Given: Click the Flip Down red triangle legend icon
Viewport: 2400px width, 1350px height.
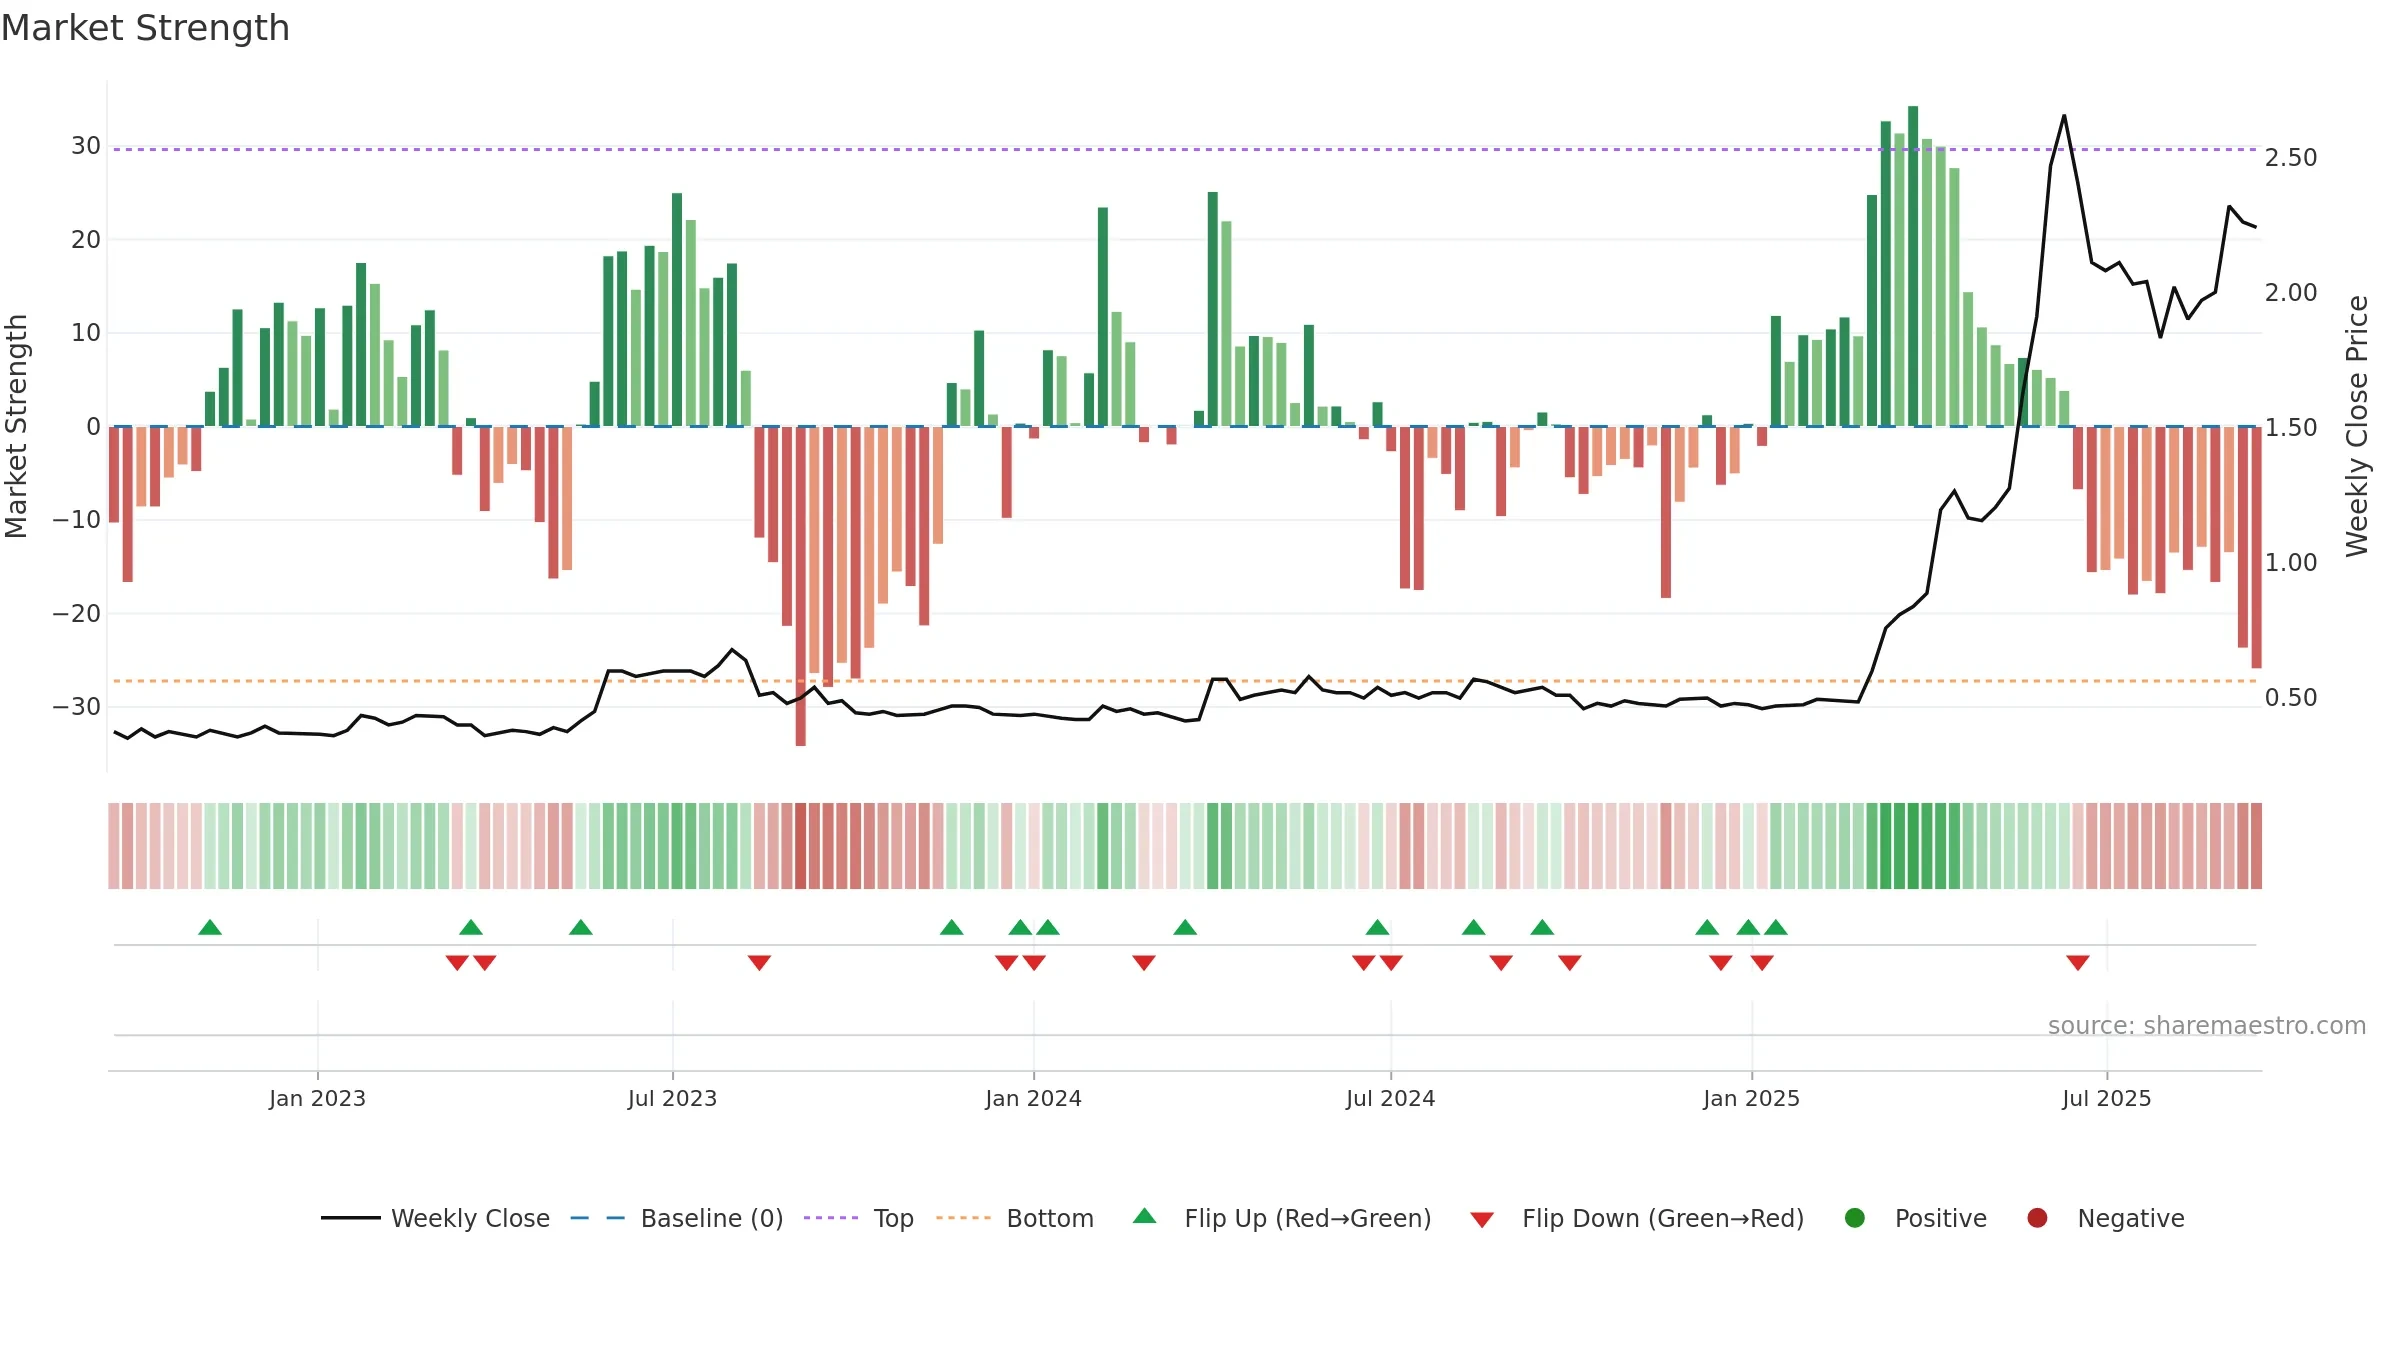Looking at the screenshot, I should 1482,1220.
